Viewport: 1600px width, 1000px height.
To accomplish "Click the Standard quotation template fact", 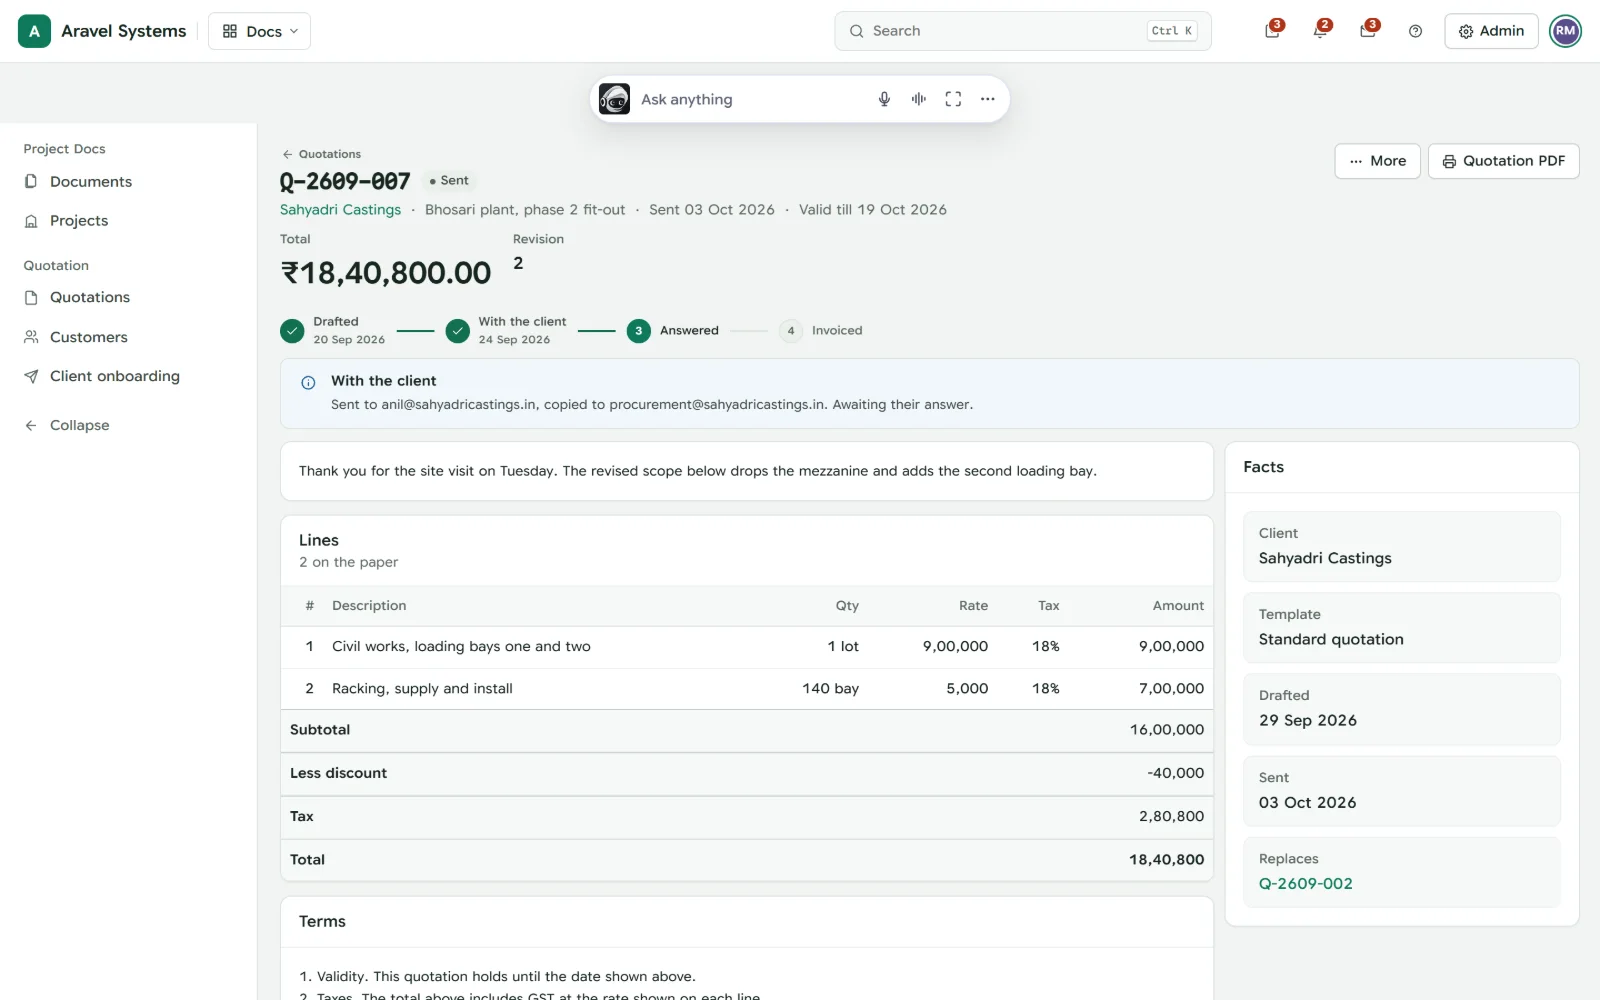I will [1401, 628].
